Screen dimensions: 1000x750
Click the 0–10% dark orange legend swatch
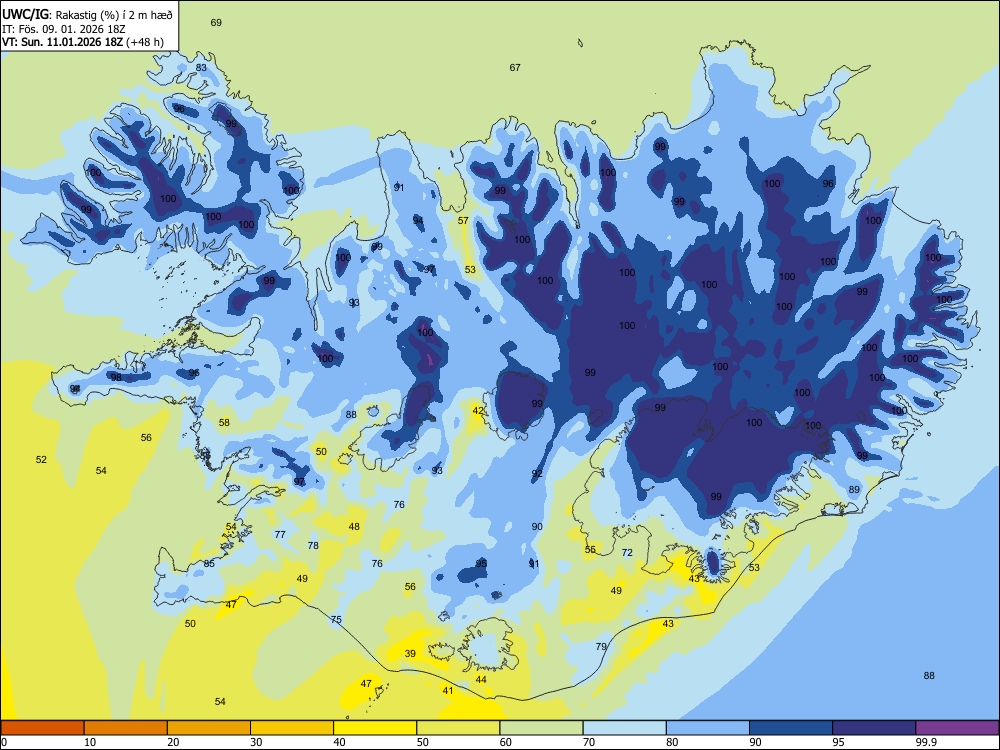42,728
